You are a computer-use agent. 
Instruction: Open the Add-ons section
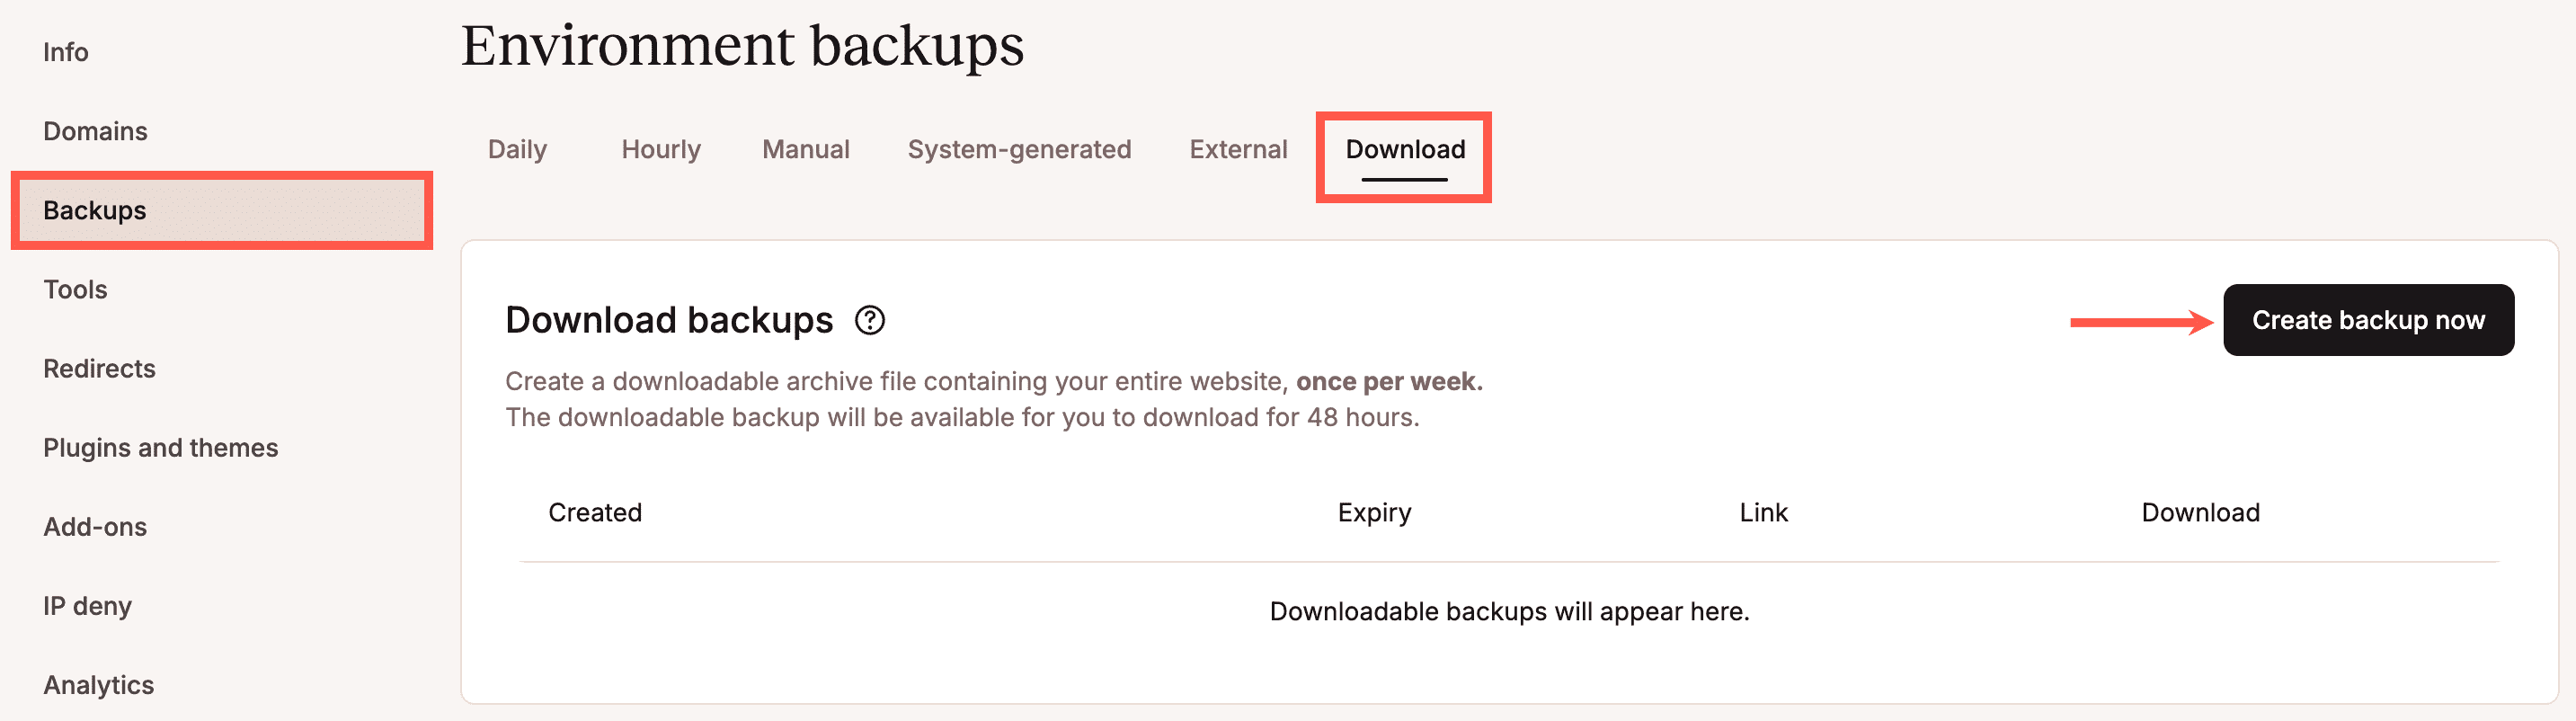(95, 526)
